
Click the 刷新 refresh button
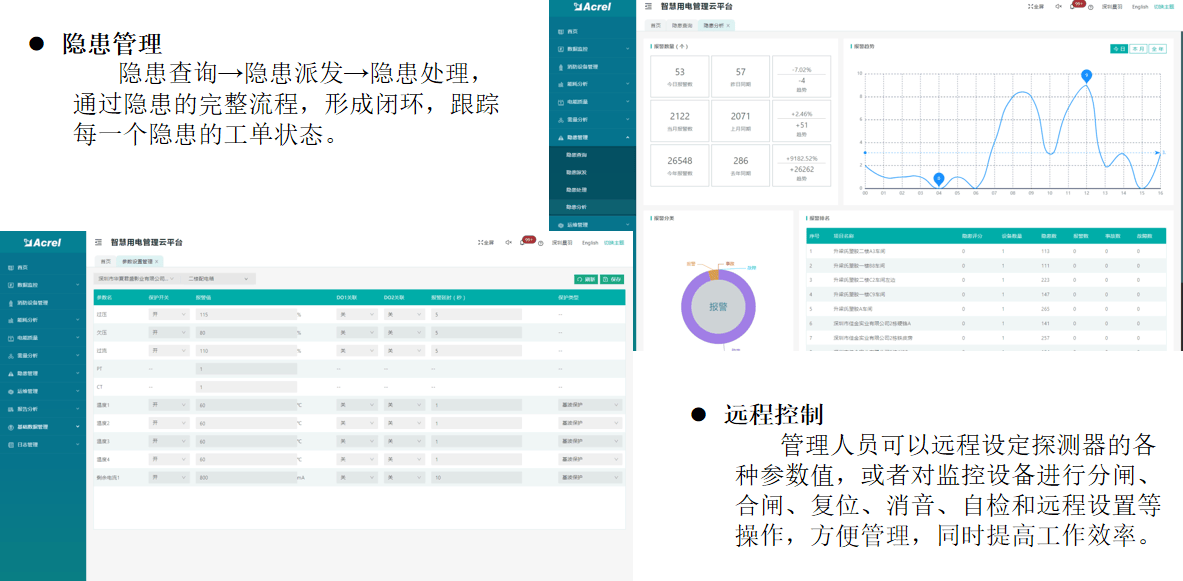[586, 279]
